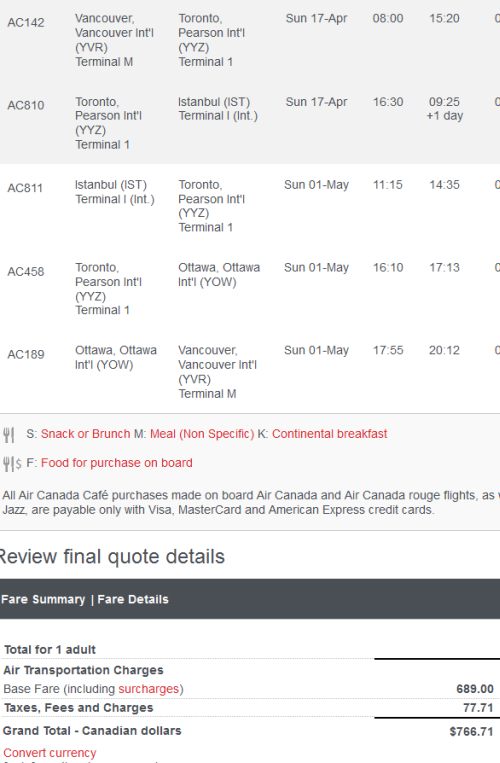Open the Continental breakfast link

point(329,434)
